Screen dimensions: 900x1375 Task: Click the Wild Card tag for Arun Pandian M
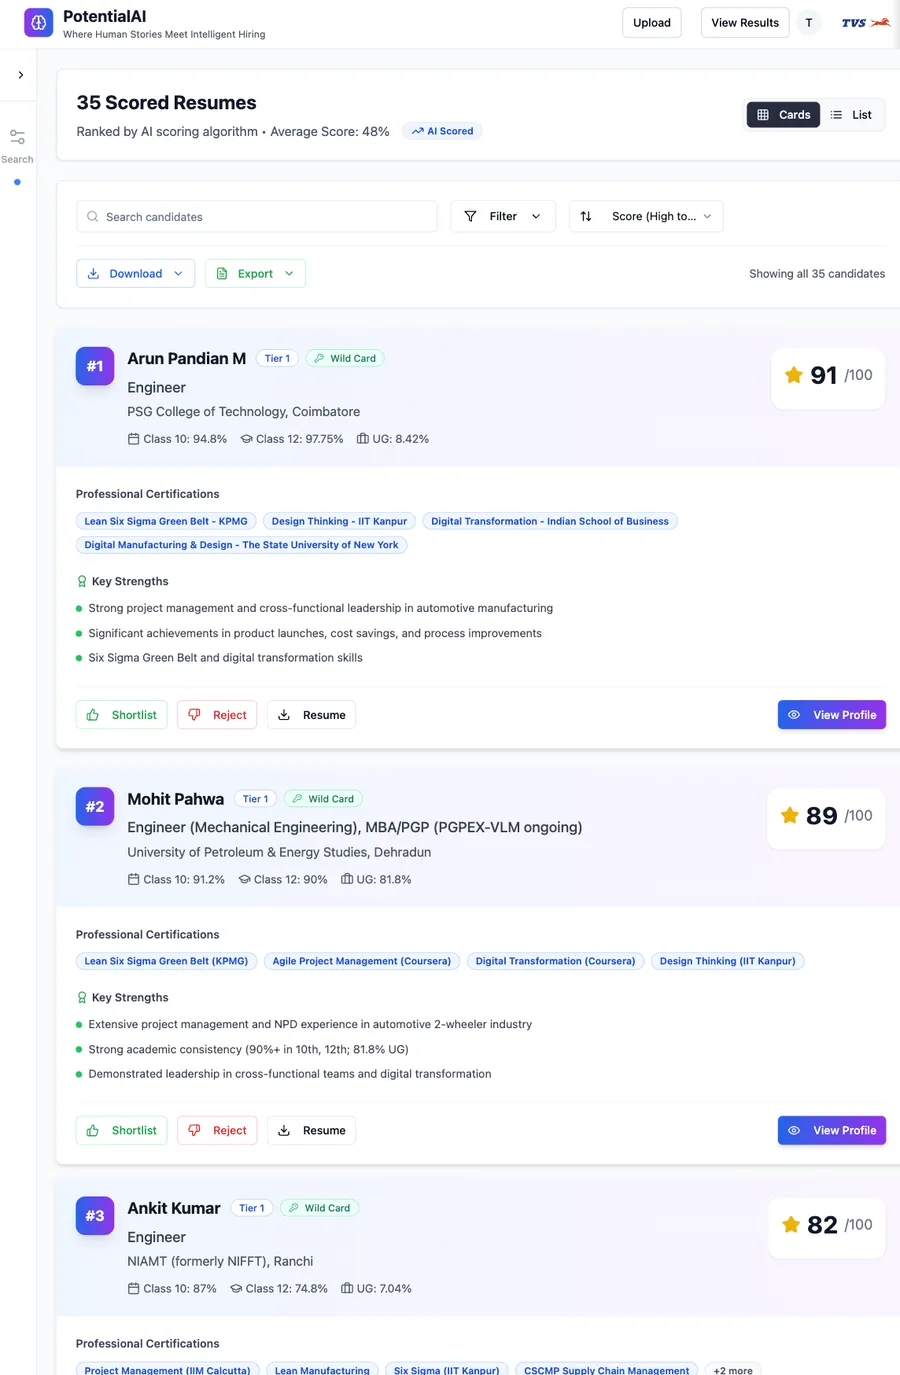pos(345,358)
